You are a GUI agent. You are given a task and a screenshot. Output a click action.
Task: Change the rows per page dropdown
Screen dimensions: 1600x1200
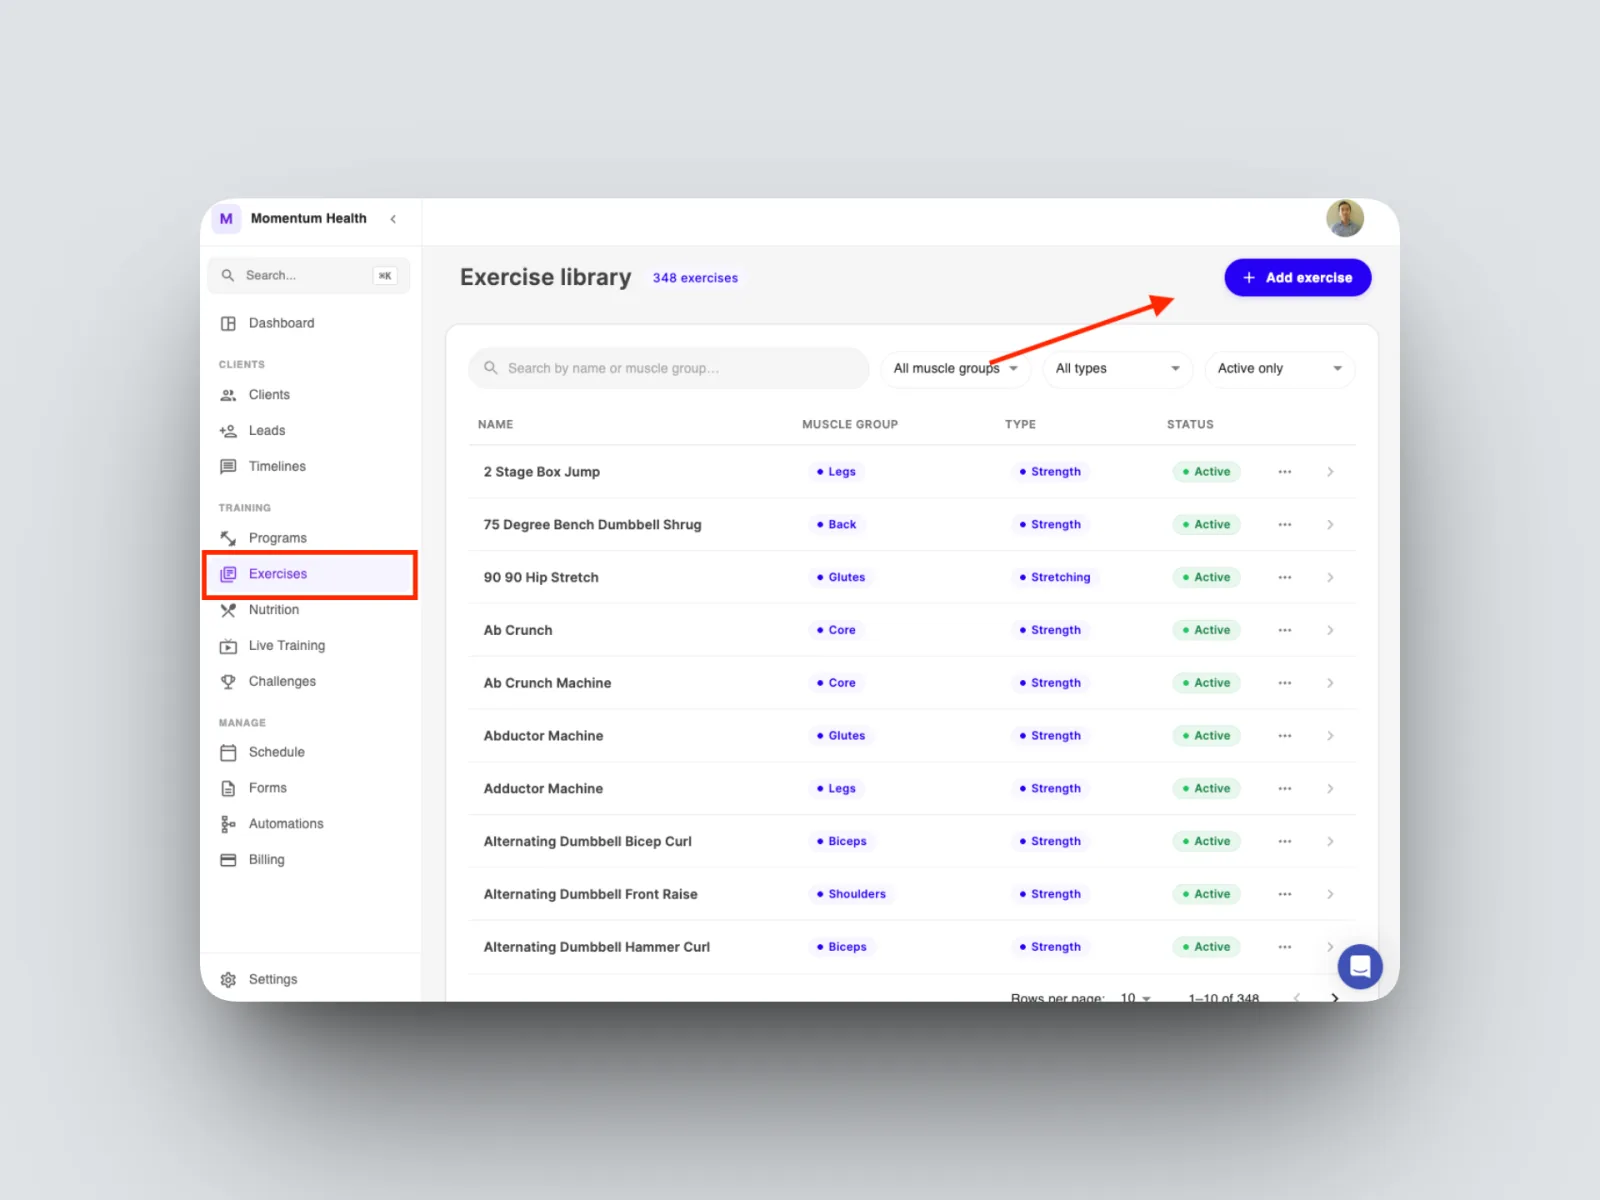click(1135, 998)
